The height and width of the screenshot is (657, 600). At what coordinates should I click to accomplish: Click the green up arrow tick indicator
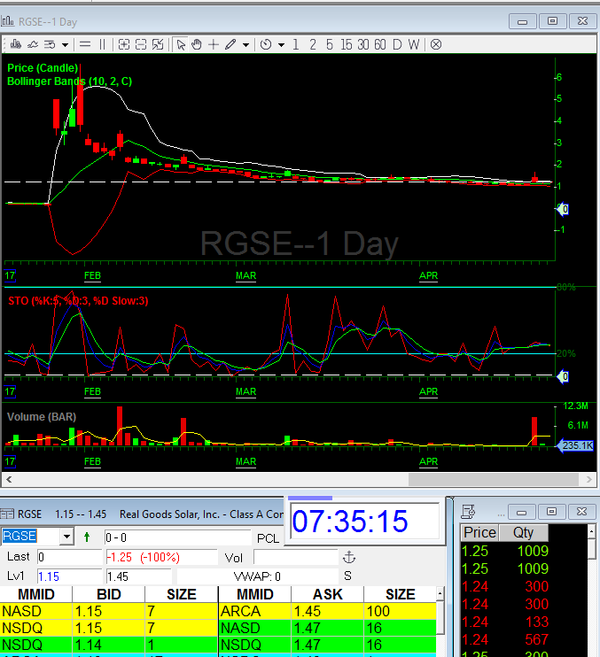tap(87, 537)
